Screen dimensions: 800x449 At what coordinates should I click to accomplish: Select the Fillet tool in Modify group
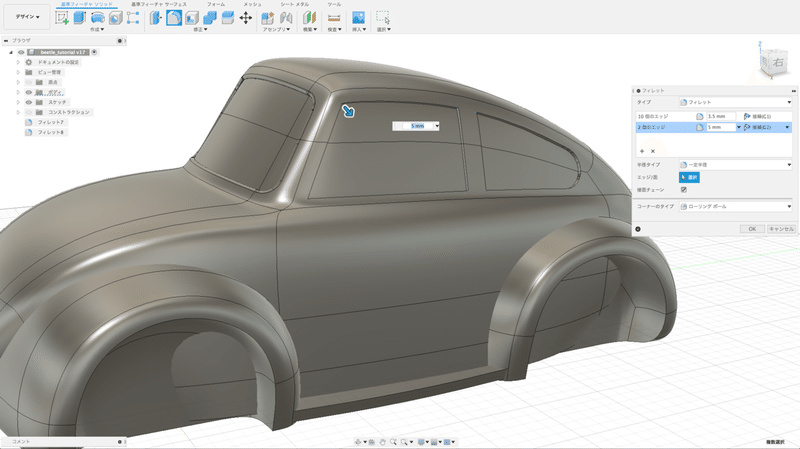point(173,18)
